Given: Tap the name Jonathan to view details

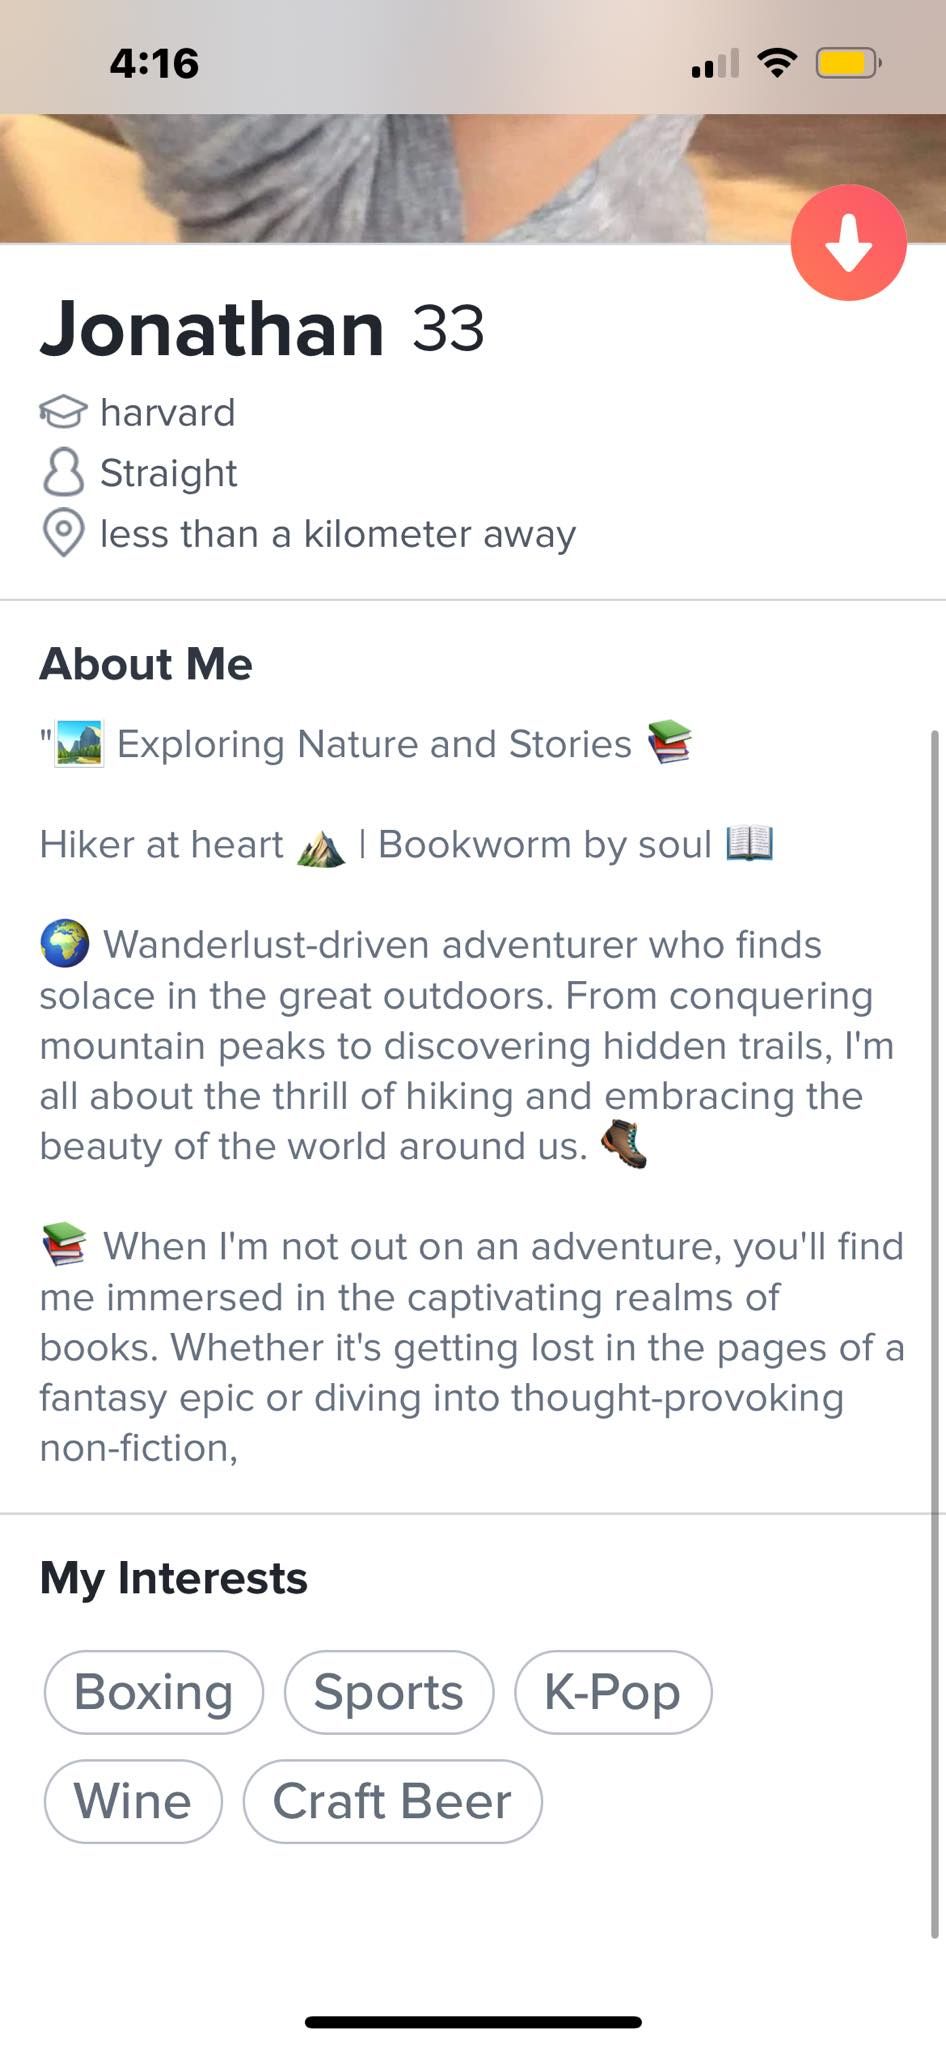Looking at the screenshot, I should (213, 328).
